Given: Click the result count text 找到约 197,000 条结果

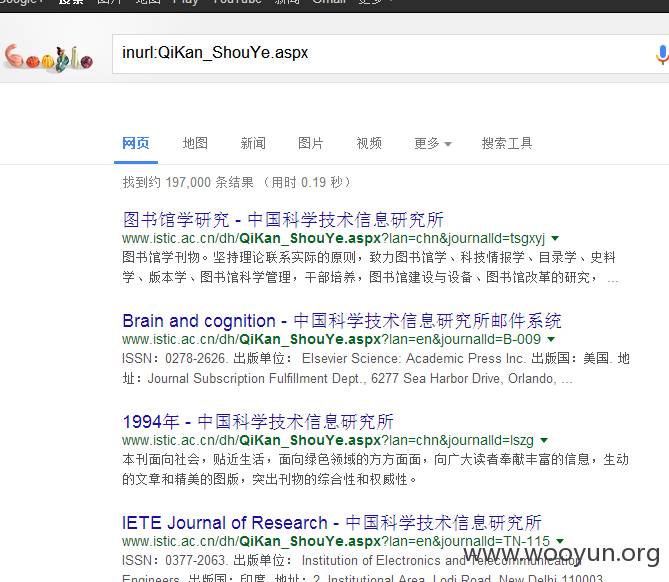Looking at the screenshot, I should coord(188,183).
